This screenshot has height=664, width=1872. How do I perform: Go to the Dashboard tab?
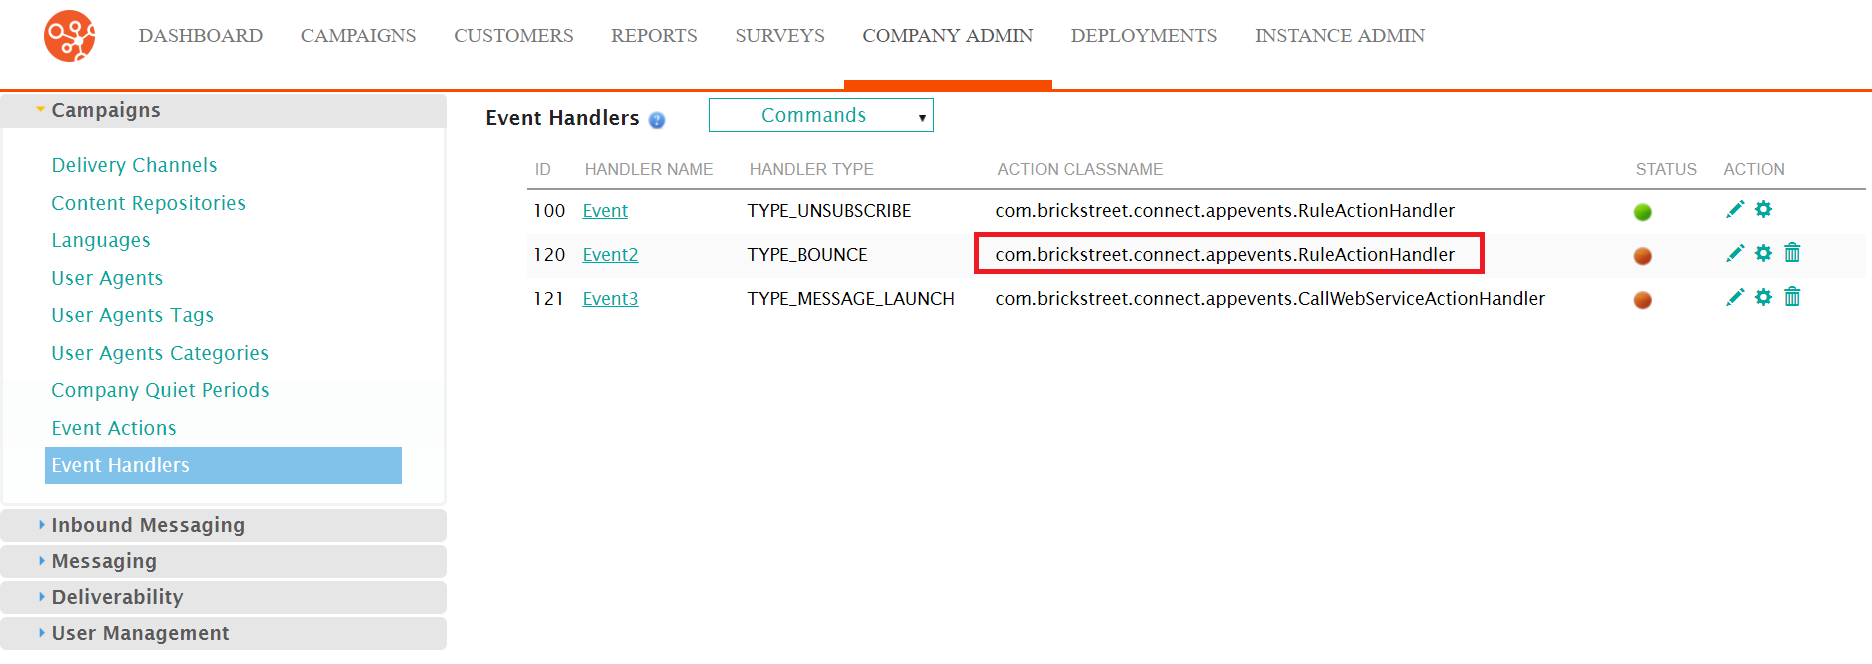click(201, 36)
